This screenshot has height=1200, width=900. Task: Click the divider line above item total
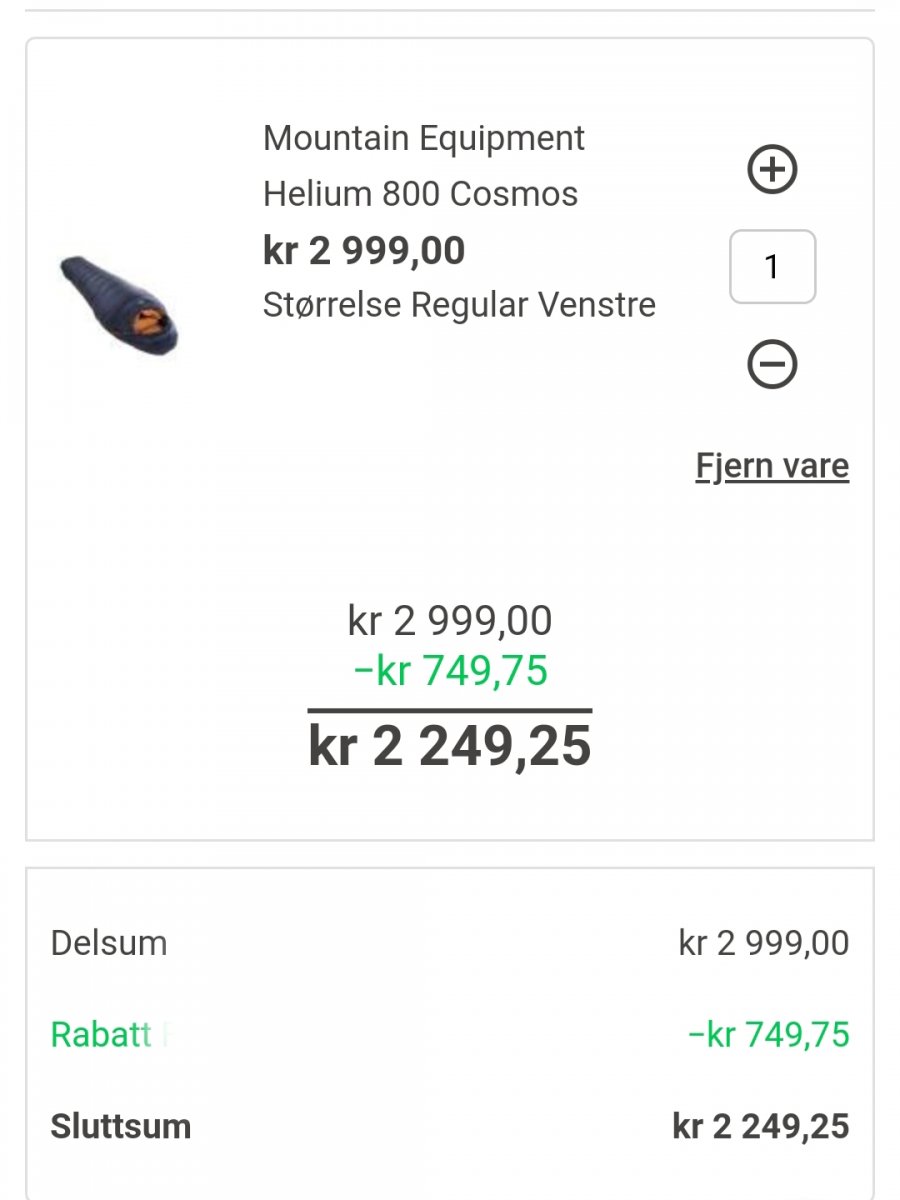pos(450,710)
